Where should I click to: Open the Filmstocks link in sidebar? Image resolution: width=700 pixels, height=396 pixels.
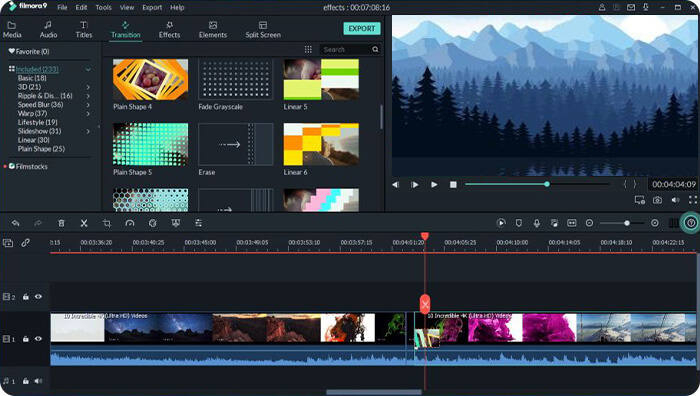point(31,167)
